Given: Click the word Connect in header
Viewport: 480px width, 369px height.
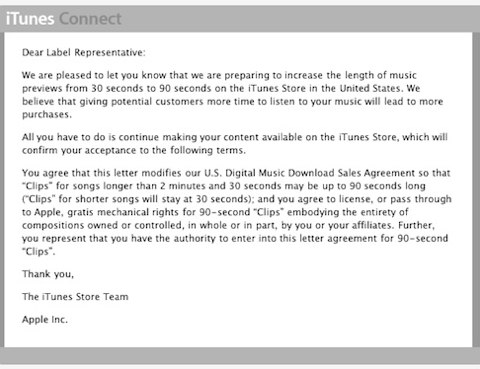Looking at the screenshot, I should (90, 19).
